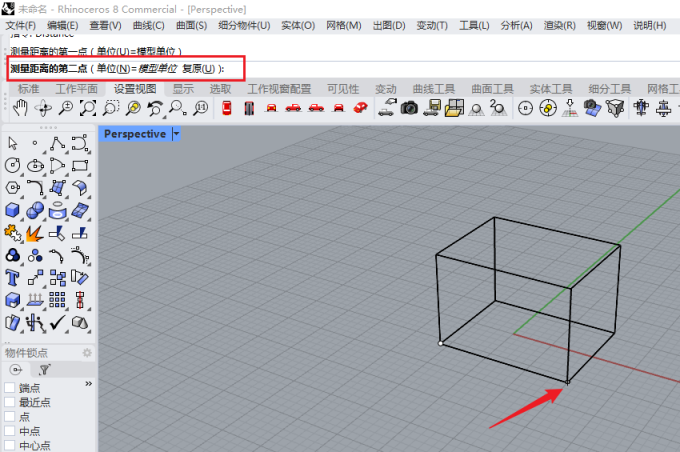This screenshot has height=452, width=680.
Task: Select the Rectangle tool
Action: (80, 166)
